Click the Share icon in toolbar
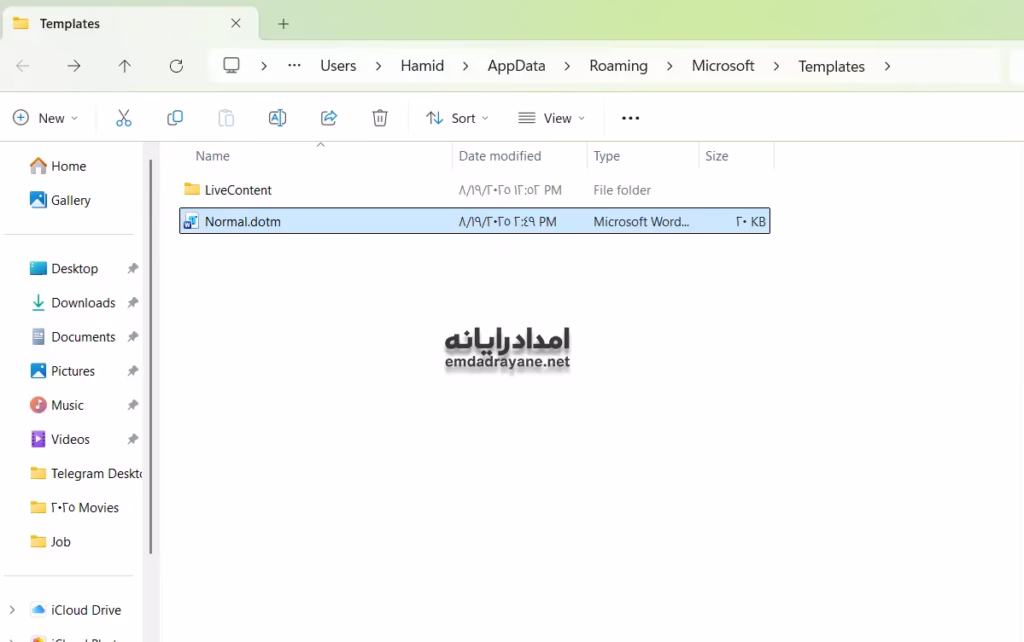 329,118
